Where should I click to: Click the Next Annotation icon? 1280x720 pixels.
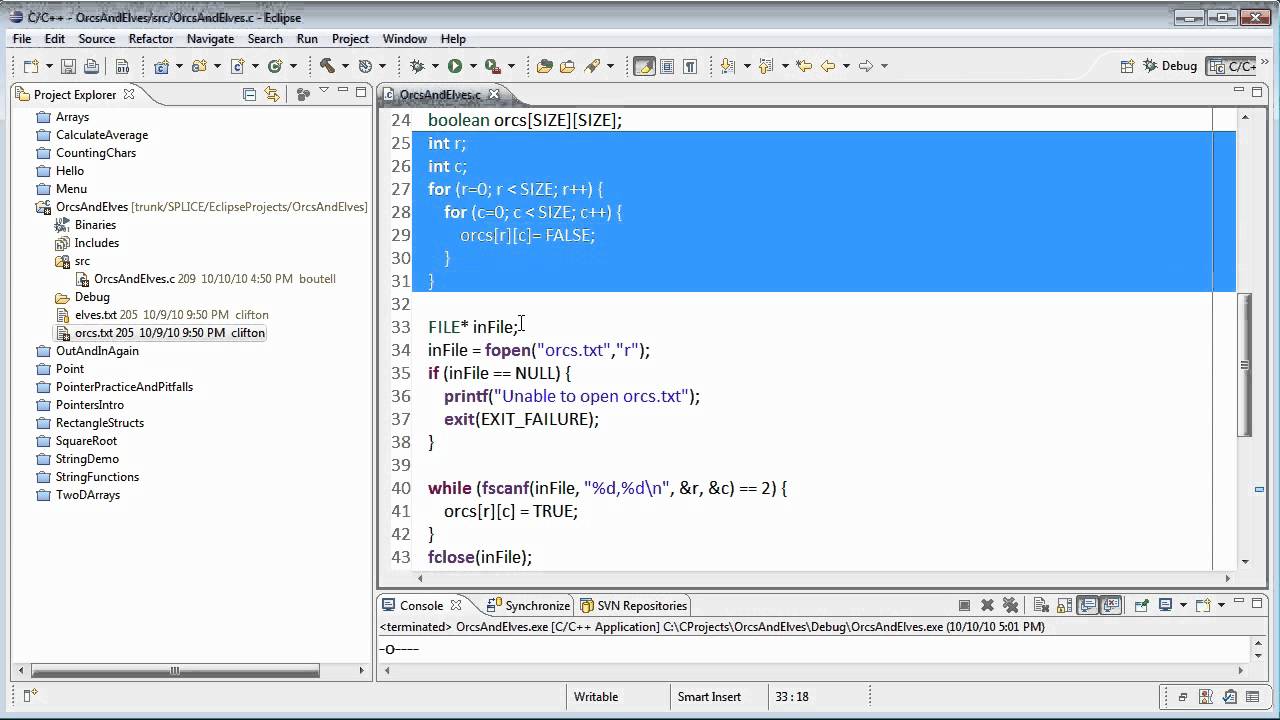point(727,66)
